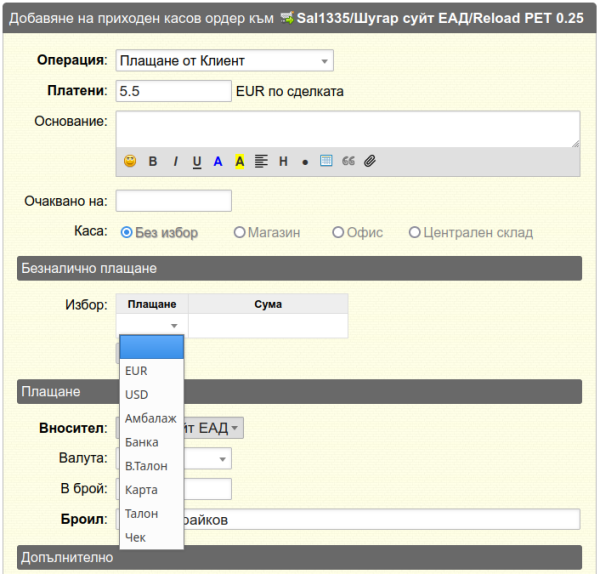This screenshot has height=574, width=600.
Task: Attach file with paperclip icon
Action: (370, 161)
